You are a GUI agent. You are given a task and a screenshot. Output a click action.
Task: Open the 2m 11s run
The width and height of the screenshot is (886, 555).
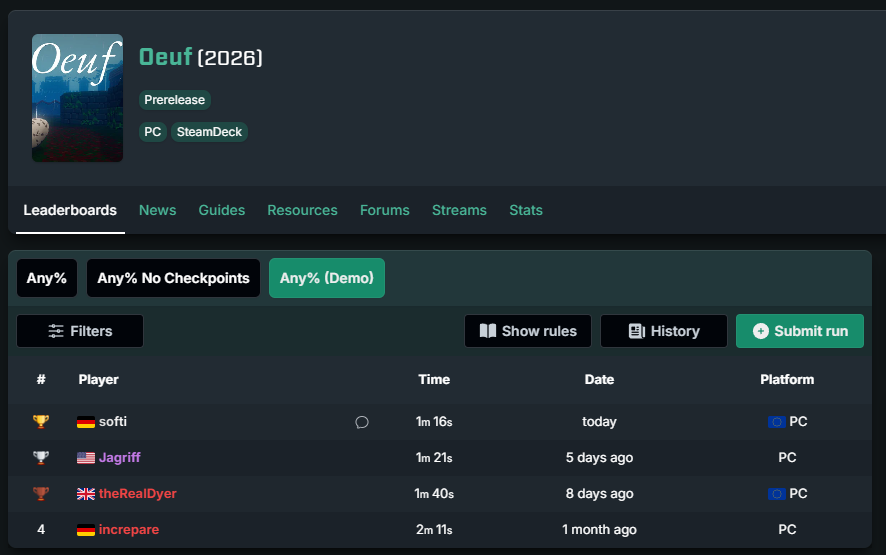click(x=434, y=530)
